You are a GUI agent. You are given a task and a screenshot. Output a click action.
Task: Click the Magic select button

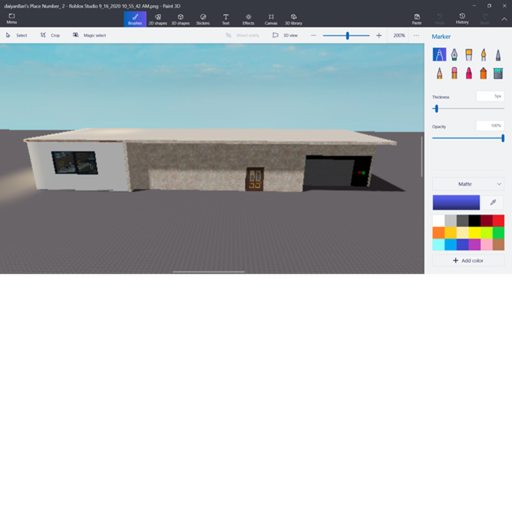89,35
